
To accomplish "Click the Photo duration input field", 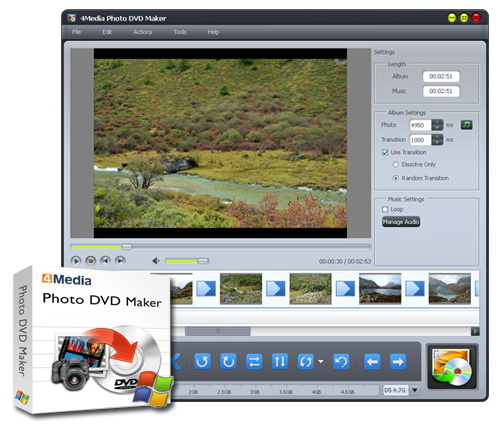I will coord(420,125).
